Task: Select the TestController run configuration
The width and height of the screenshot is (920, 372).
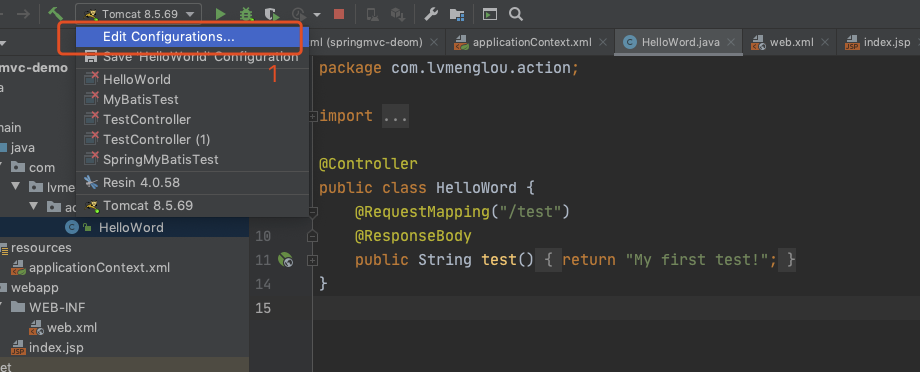Action: pos(192,119)
